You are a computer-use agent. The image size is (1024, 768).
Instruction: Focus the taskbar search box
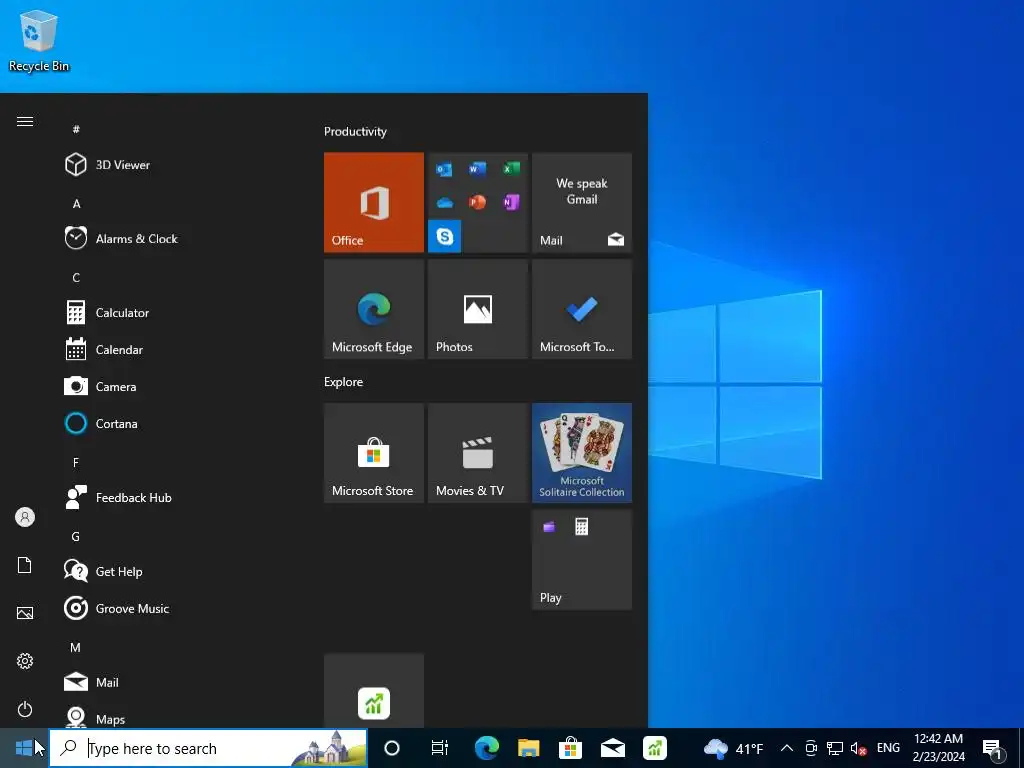[x=208, y=748]
